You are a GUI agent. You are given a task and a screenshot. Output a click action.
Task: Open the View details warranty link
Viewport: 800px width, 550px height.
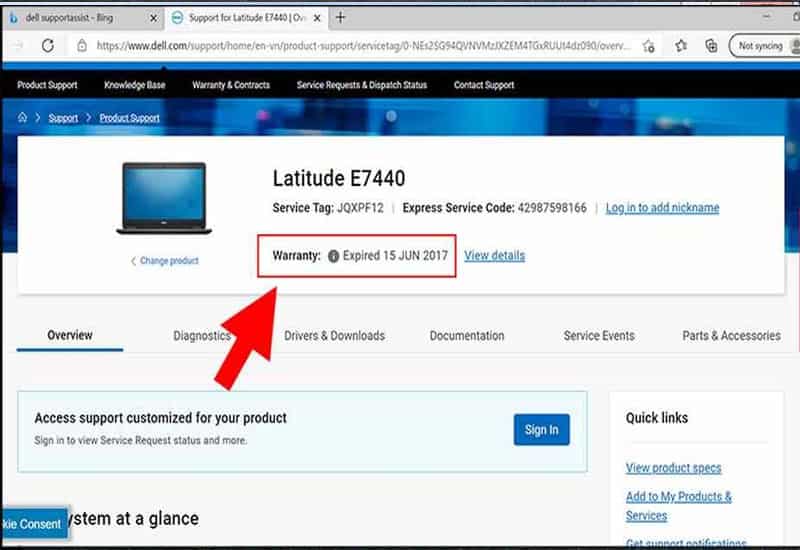tap(494, 256)
